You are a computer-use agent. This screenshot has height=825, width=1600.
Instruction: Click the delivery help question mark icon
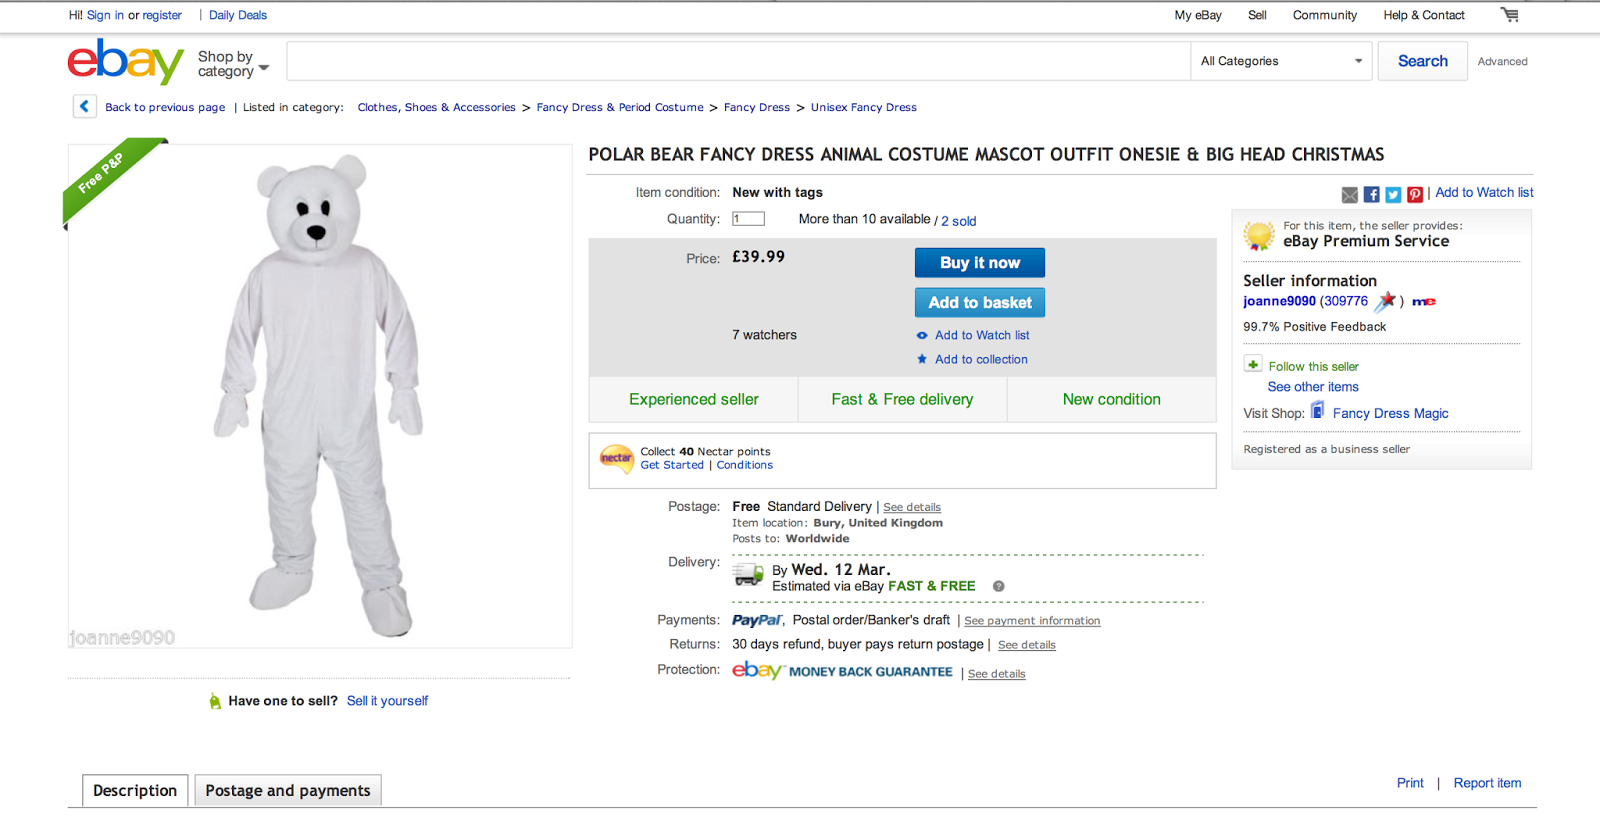click(x=998, y=587)
